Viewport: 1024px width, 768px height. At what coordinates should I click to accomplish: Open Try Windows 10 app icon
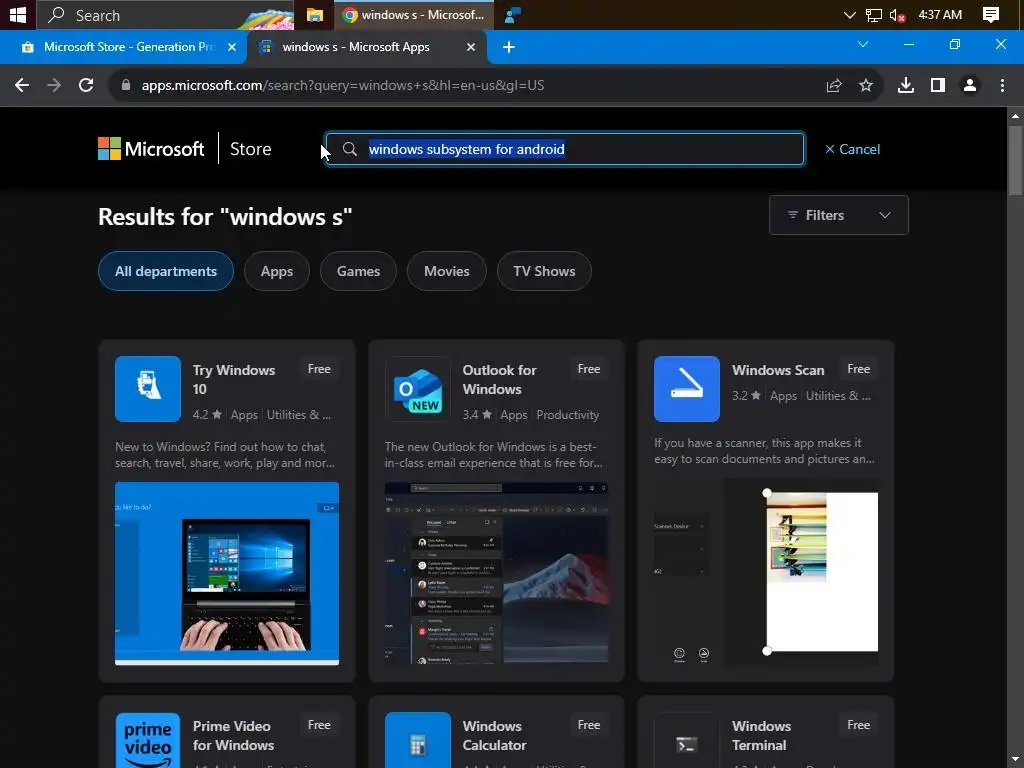tap(148, 389)
